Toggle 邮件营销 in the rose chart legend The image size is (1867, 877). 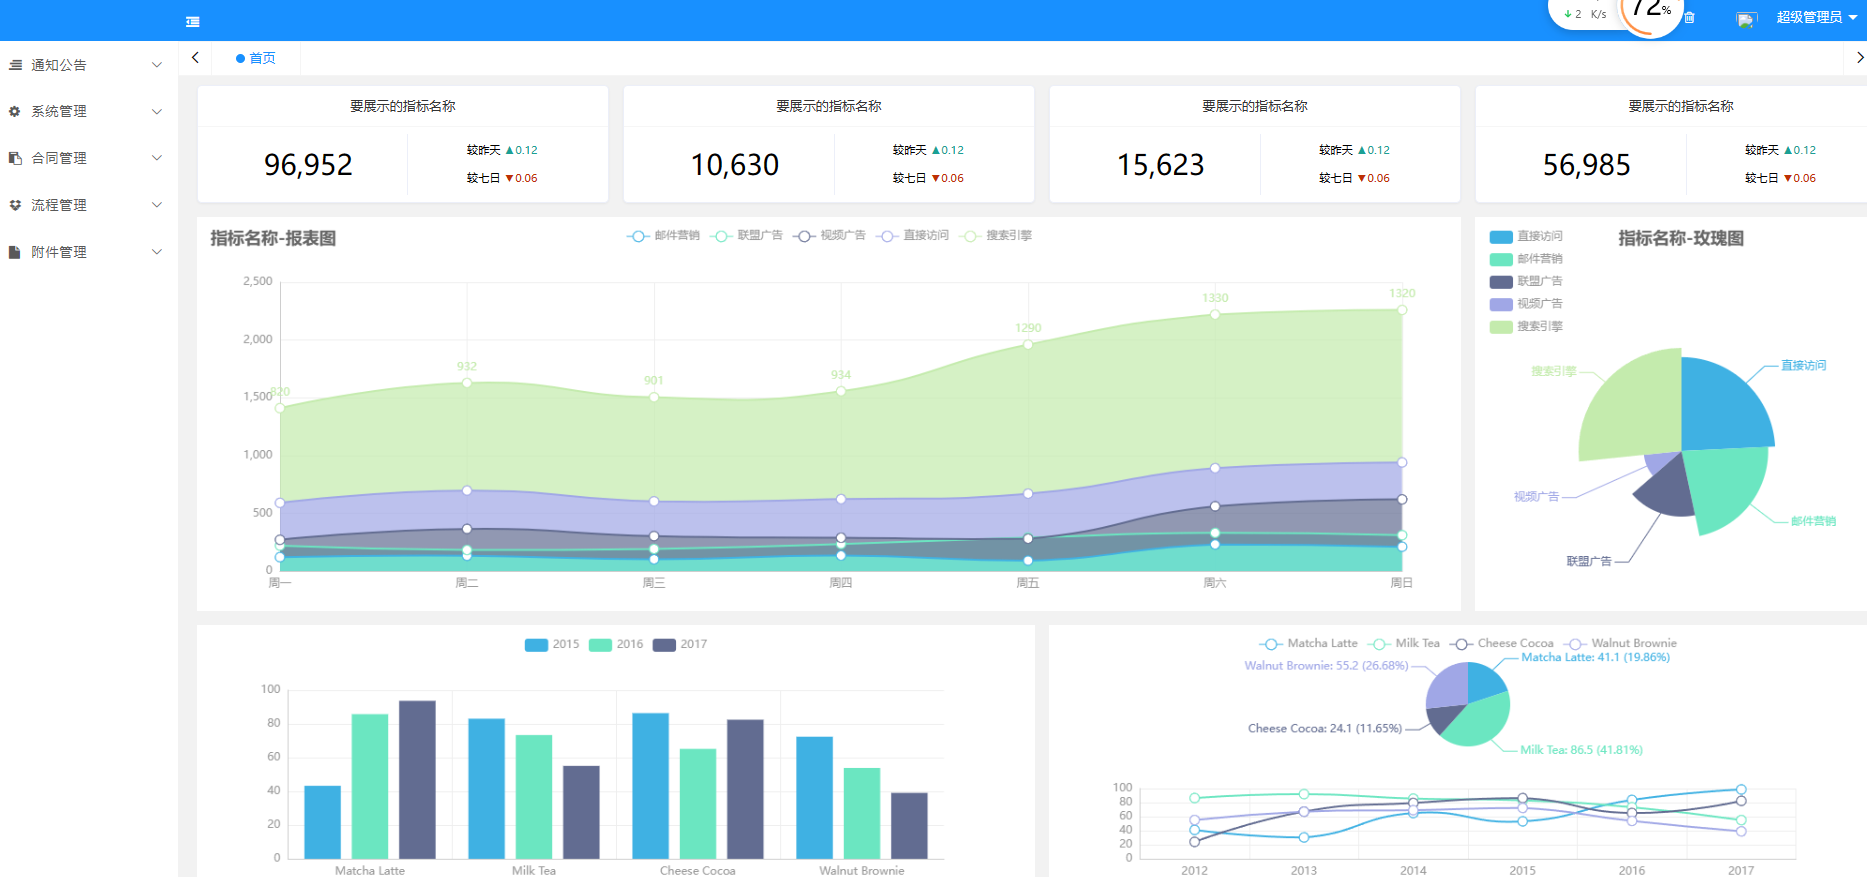tap(1526, 259)
